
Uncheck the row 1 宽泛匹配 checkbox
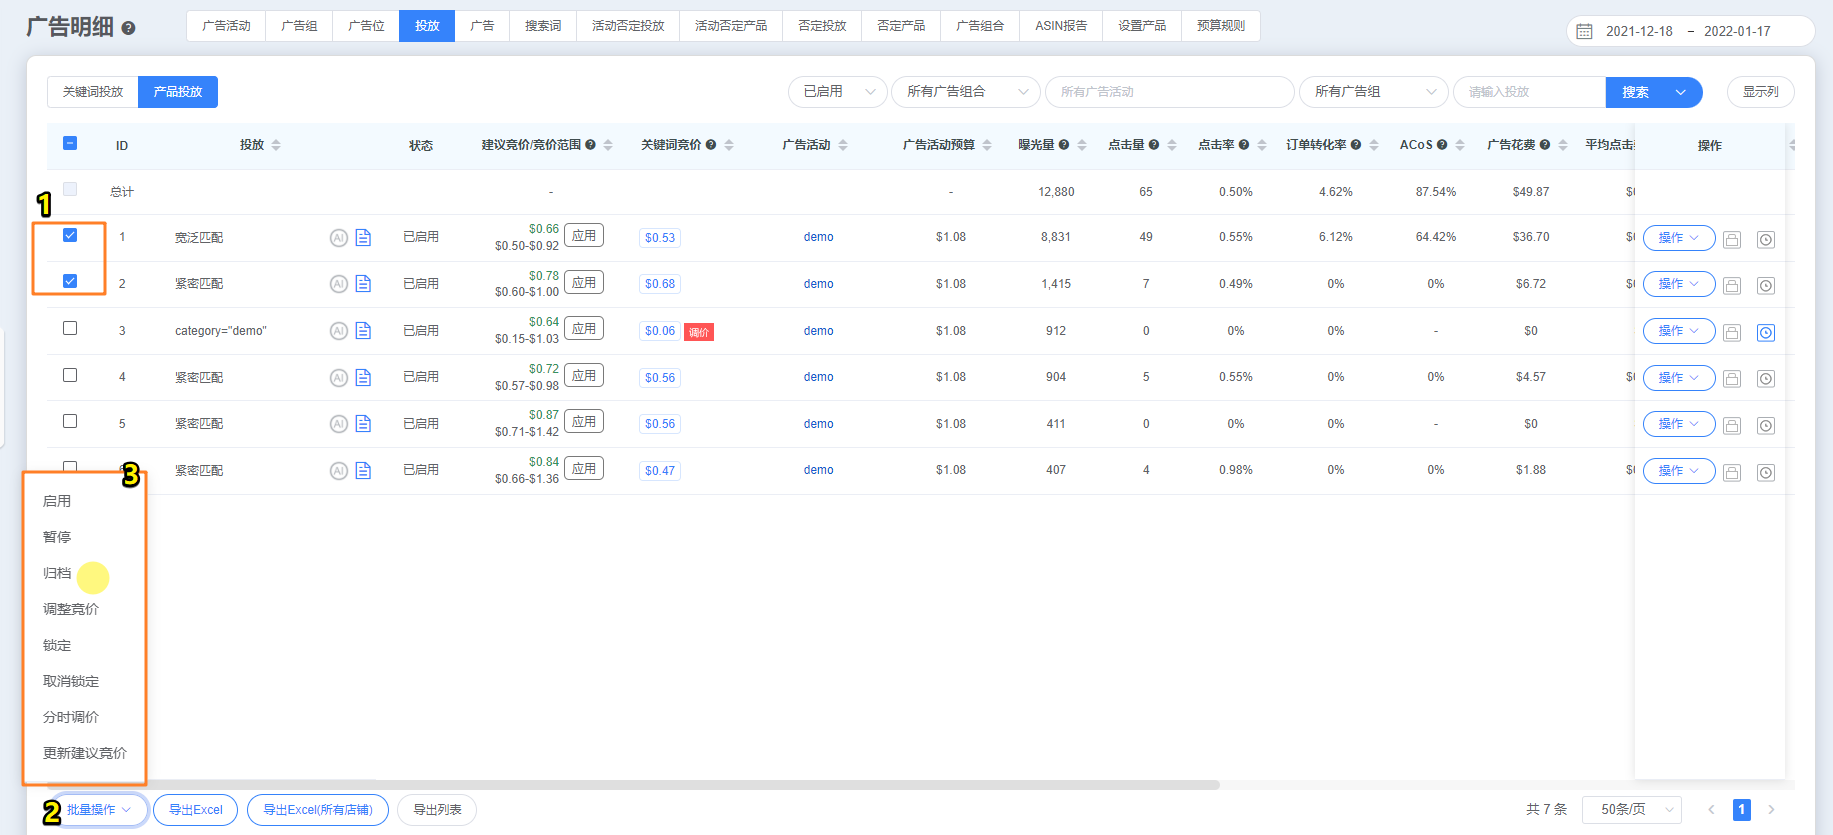click(70, 235)
